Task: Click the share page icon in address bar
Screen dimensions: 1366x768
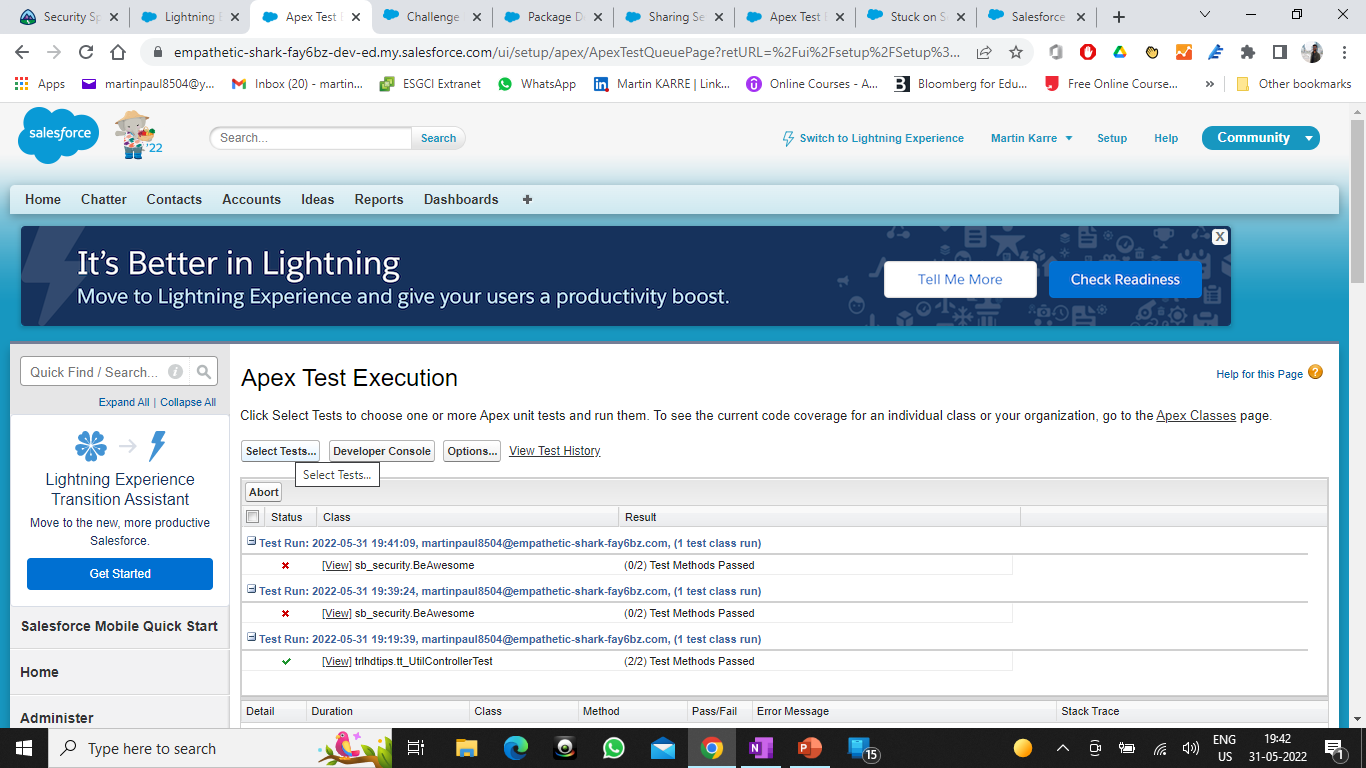Action: (x=984, y=52)
